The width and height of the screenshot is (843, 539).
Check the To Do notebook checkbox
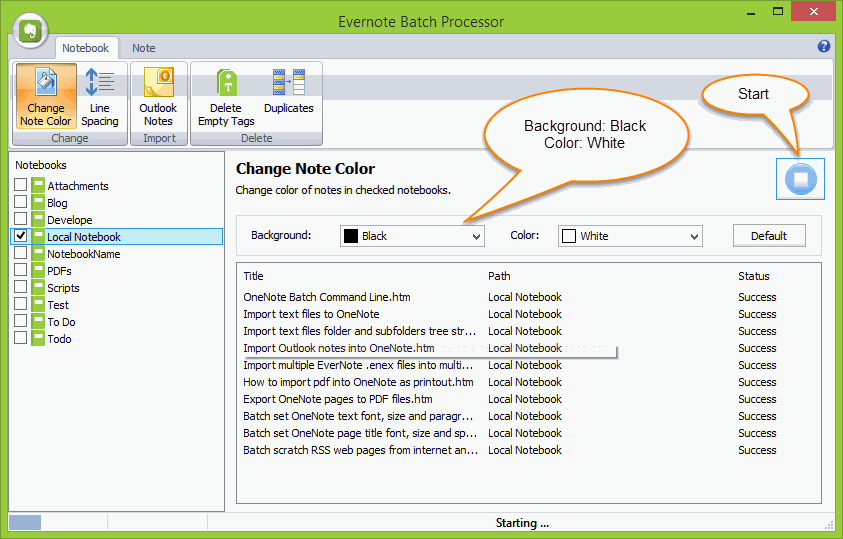click(x=20, y=321)
